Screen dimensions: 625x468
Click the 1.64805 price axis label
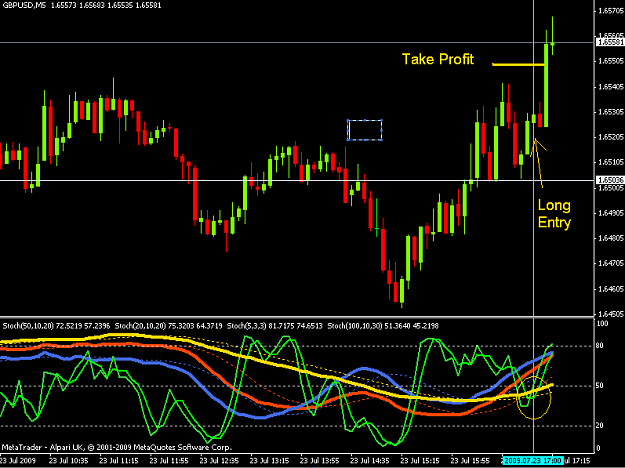pyautogui.click(x=611, y=238)
